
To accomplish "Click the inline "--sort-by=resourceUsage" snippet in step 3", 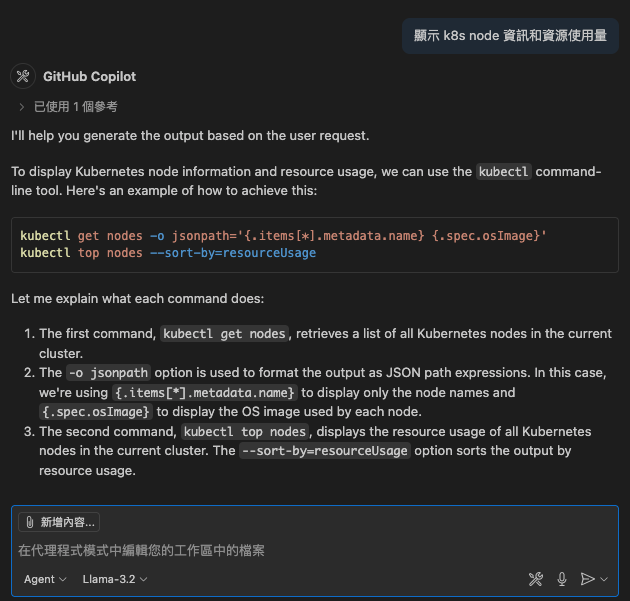I will point(324,450).
